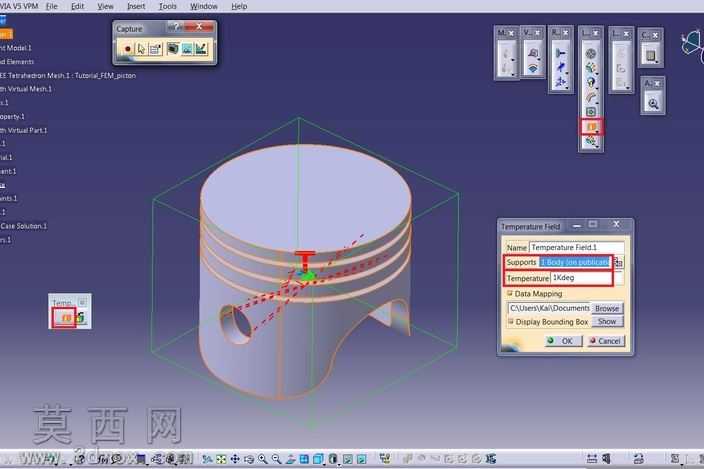Screen dimensions: 704x469
Task: Open the View menu
Action: coord(106,6)
